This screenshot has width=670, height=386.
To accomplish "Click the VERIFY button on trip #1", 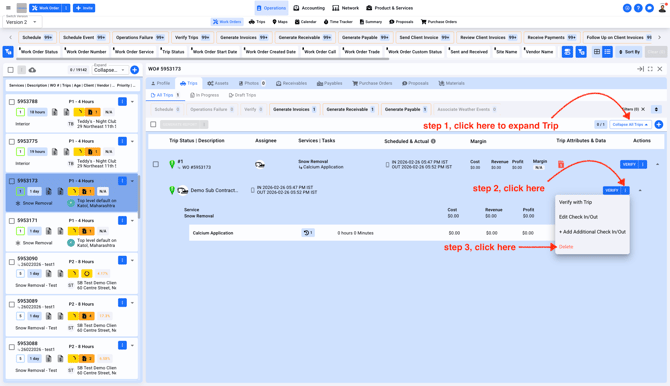I will (629, 164).
